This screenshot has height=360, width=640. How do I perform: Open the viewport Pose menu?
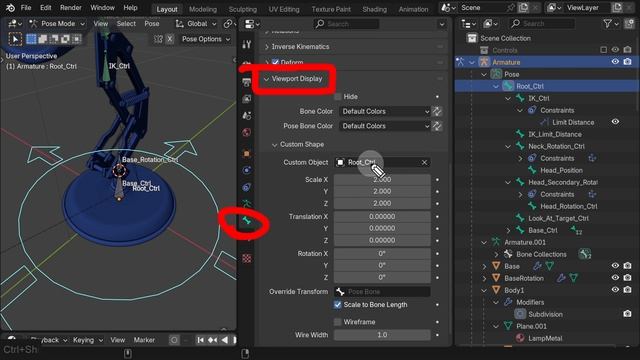(151, 24)
